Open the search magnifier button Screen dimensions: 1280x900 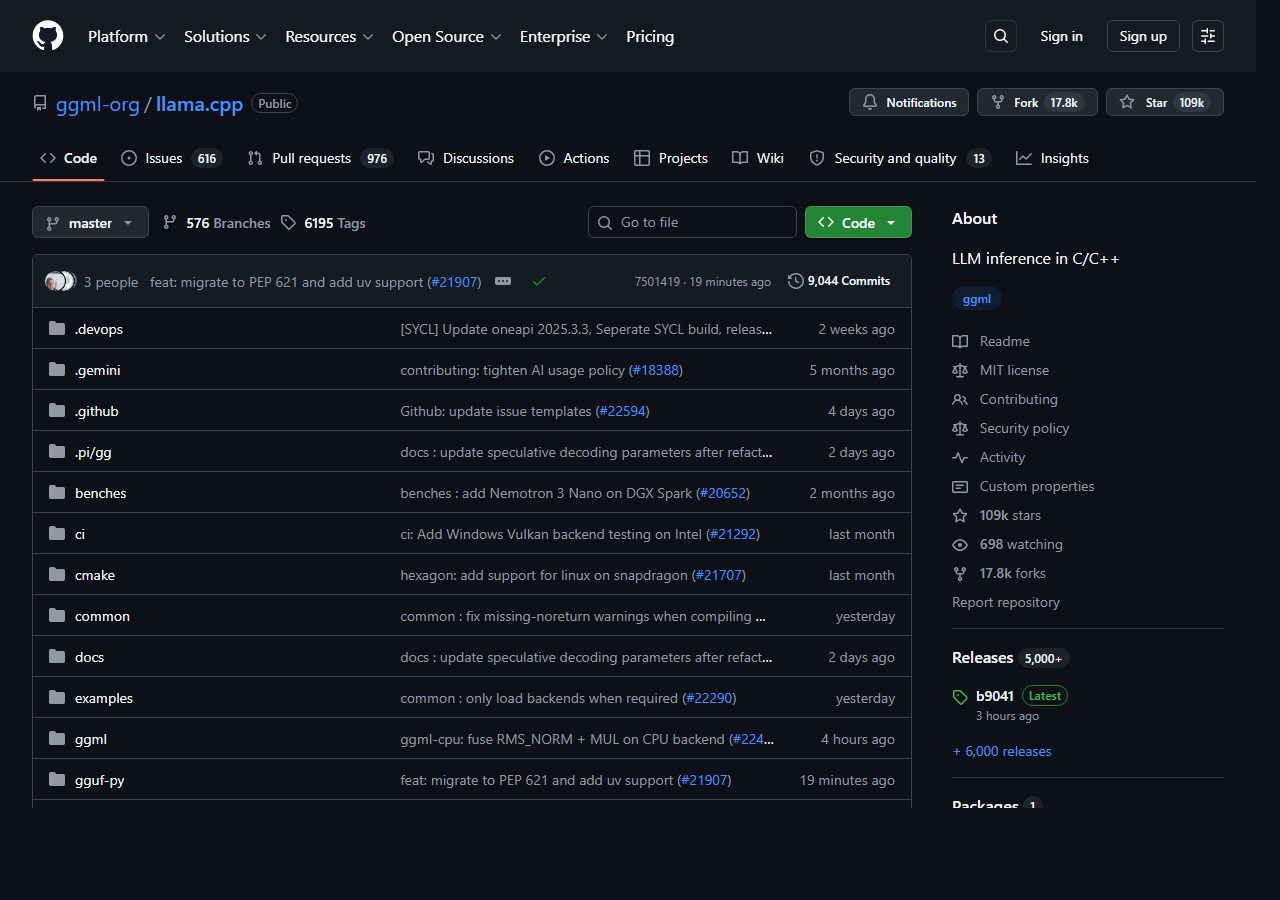click(x=1001, y=36)
